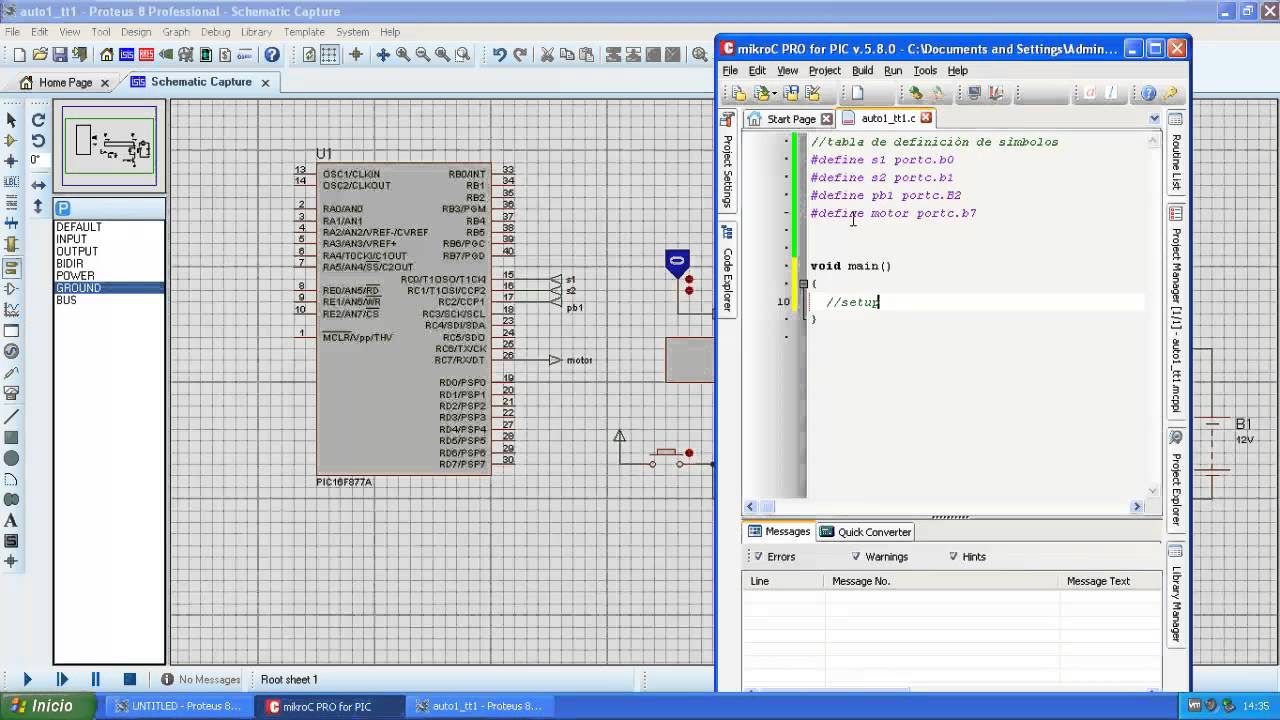Click the mikroC Help question mark icon

1148,93
